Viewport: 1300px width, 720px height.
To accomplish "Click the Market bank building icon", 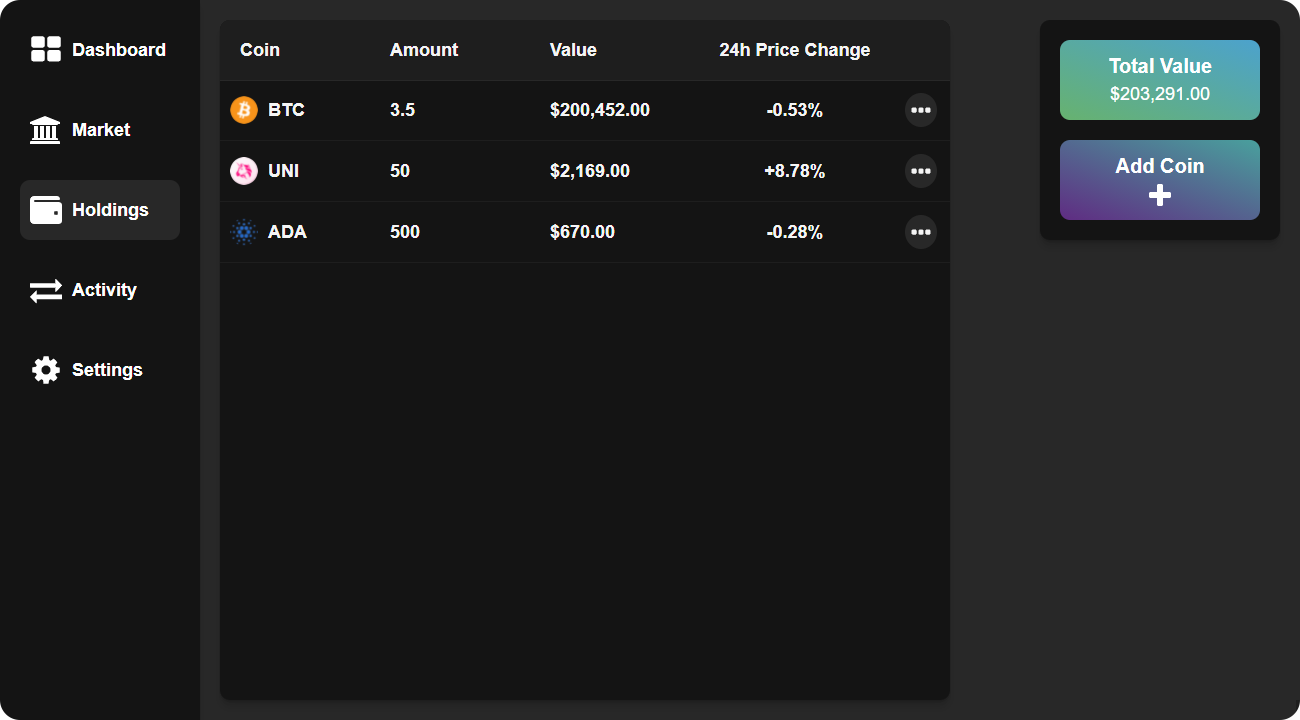I will [45, 130].
